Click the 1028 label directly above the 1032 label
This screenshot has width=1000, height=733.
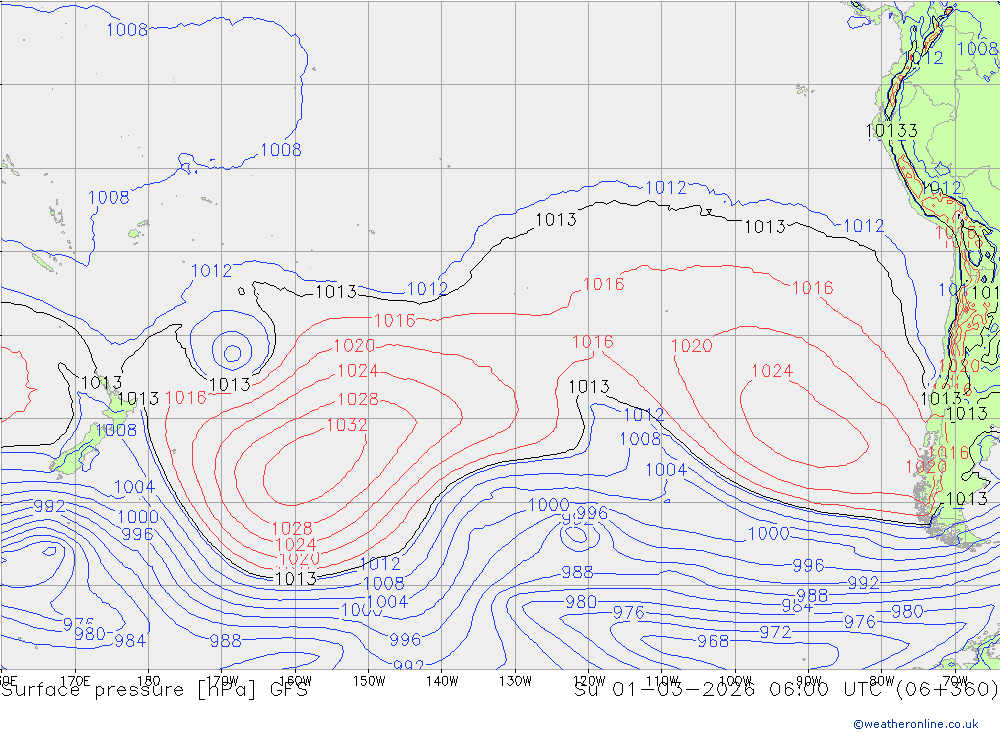358,399
